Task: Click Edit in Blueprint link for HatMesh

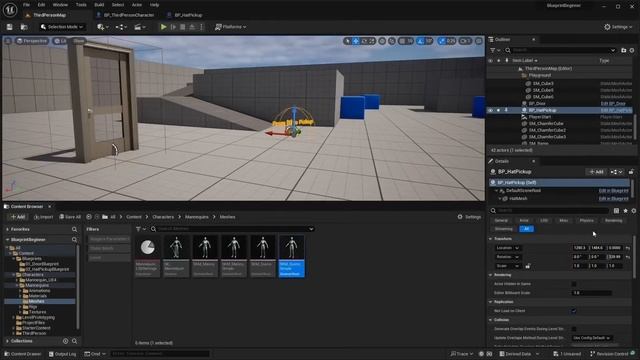Action: pyautogui.click(x=613, y=199)
